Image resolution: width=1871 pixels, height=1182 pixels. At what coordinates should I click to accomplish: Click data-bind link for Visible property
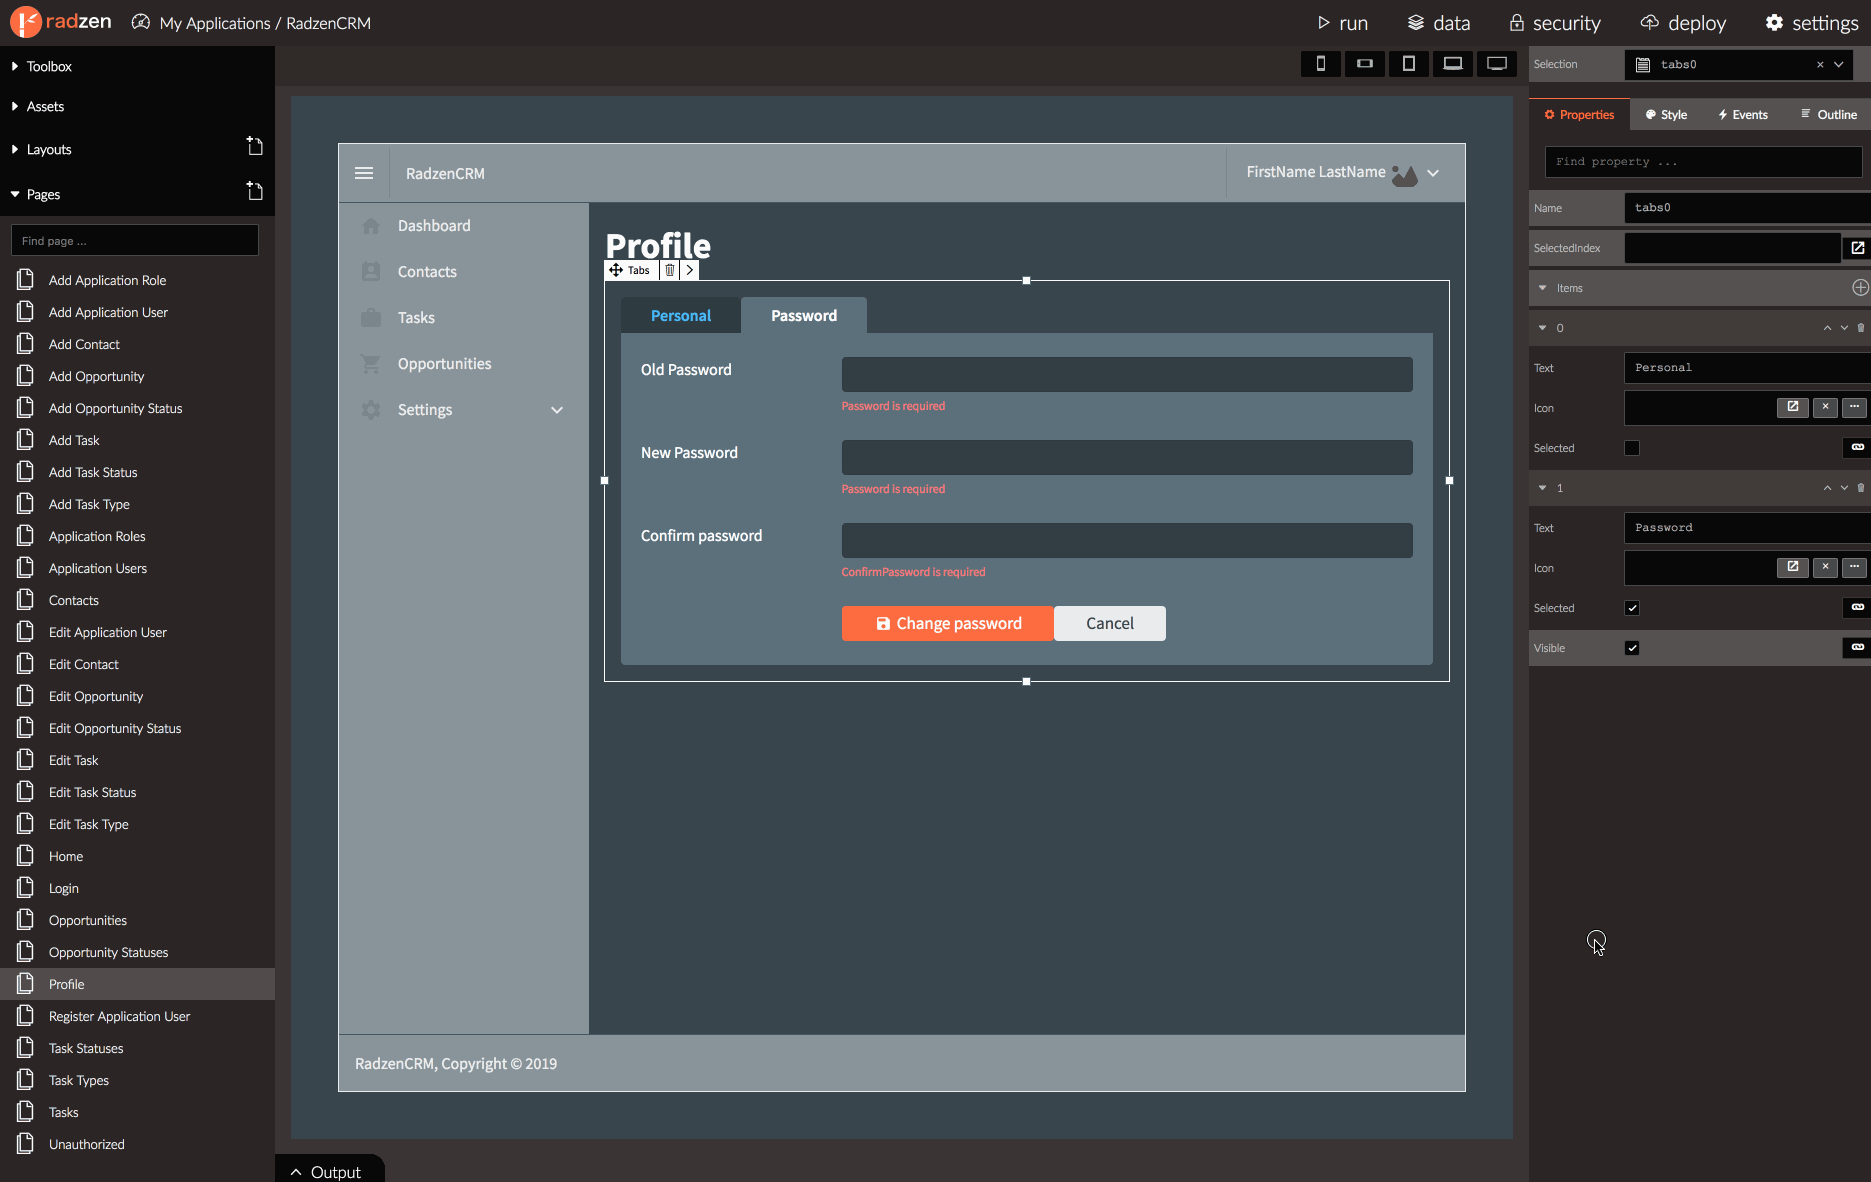pos(1857,648)
